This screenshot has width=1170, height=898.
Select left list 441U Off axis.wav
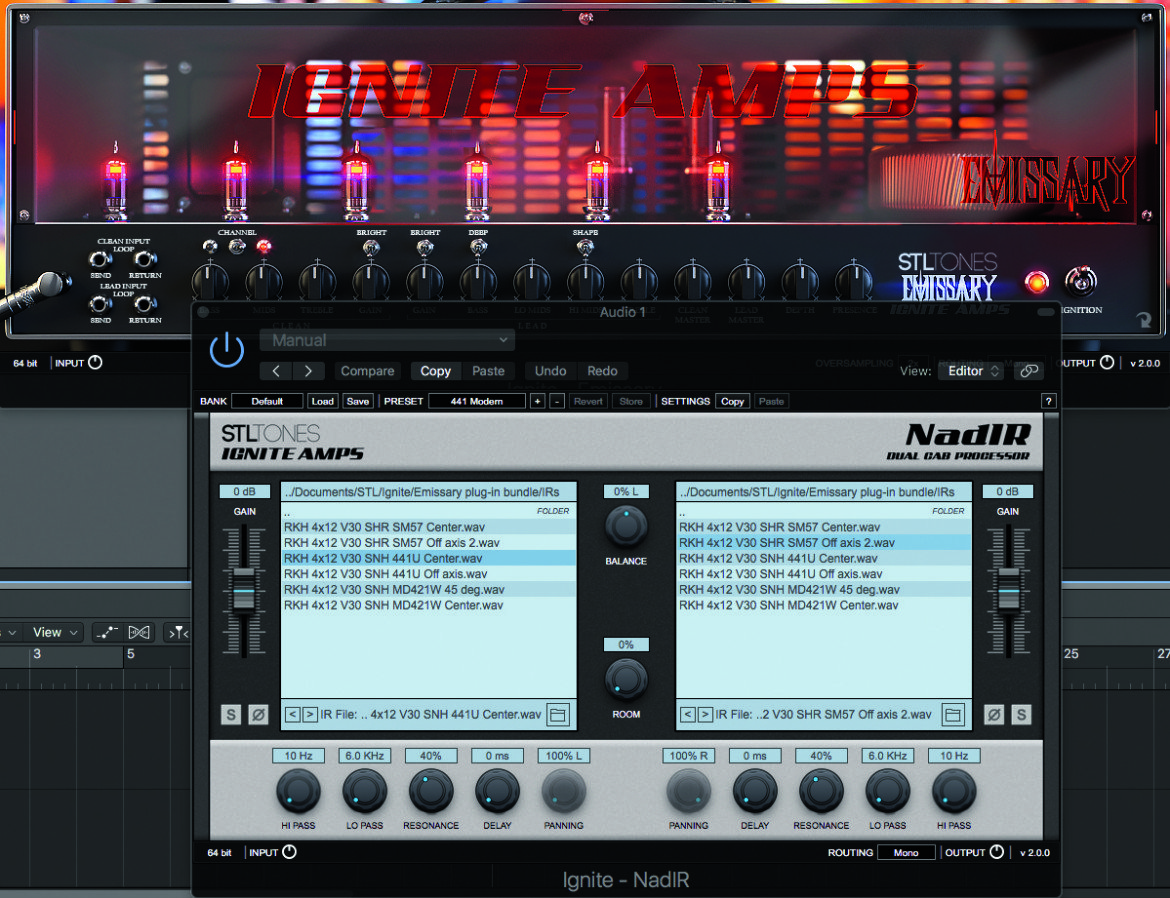(x=428, y=574)
